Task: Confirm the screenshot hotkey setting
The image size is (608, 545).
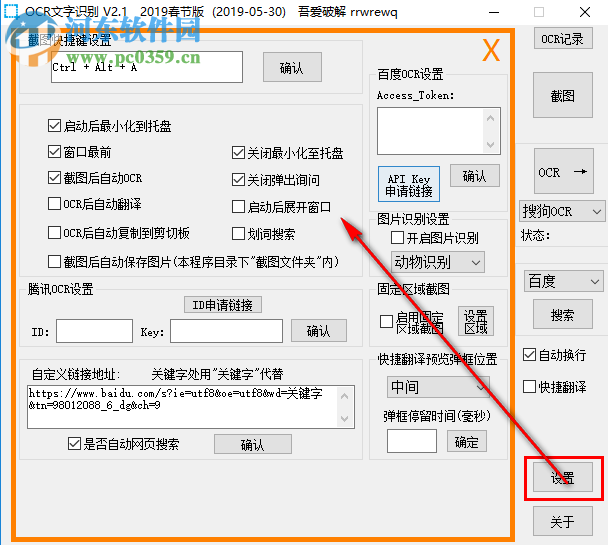Action: [x=292, y=67]
